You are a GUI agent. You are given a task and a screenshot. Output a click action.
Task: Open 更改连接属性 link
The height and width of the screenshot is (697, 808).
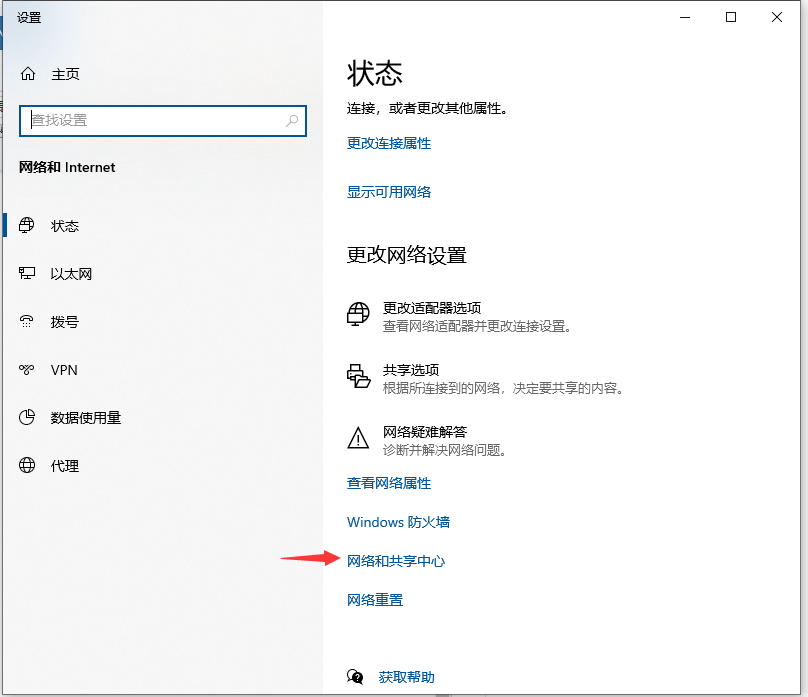click(389, 143)
